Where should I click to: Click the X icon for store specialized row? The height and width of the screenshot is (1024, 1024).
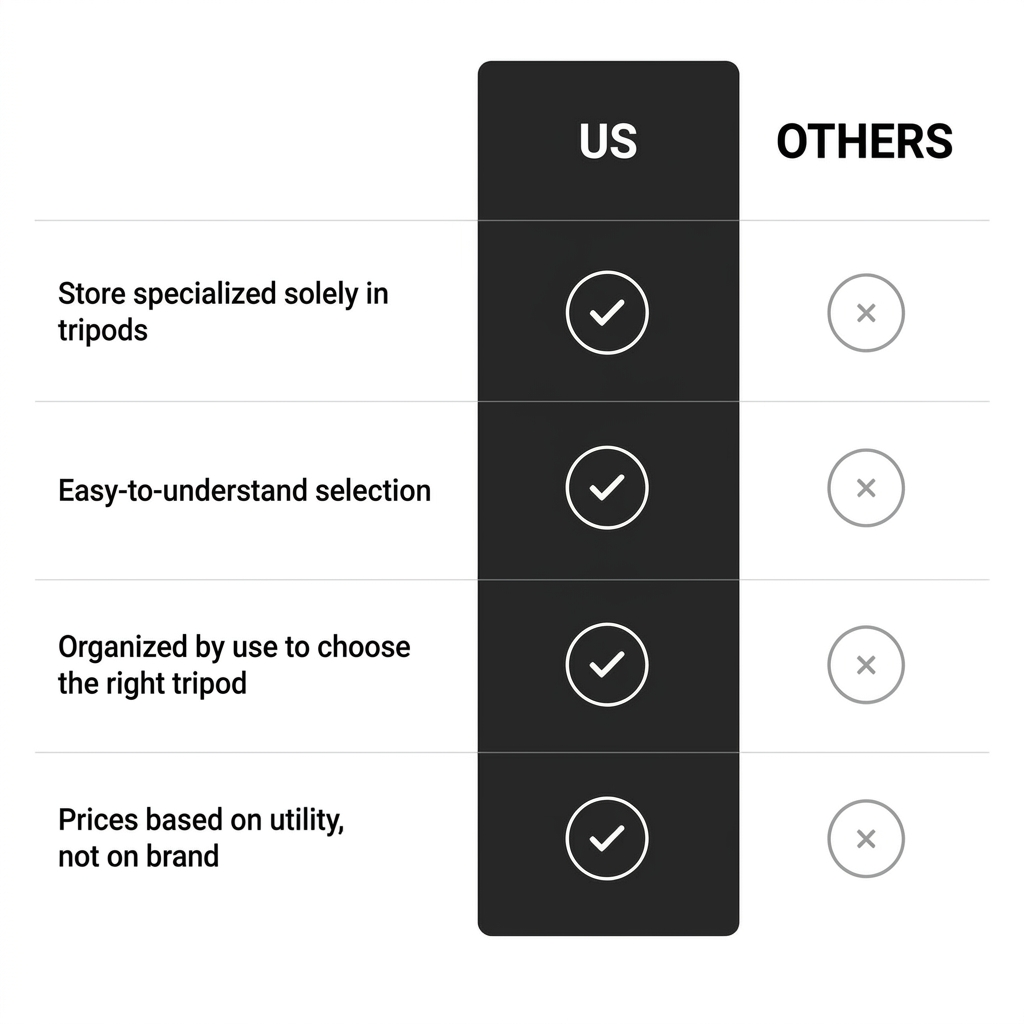pyautogui.click(x=866, y=313)
